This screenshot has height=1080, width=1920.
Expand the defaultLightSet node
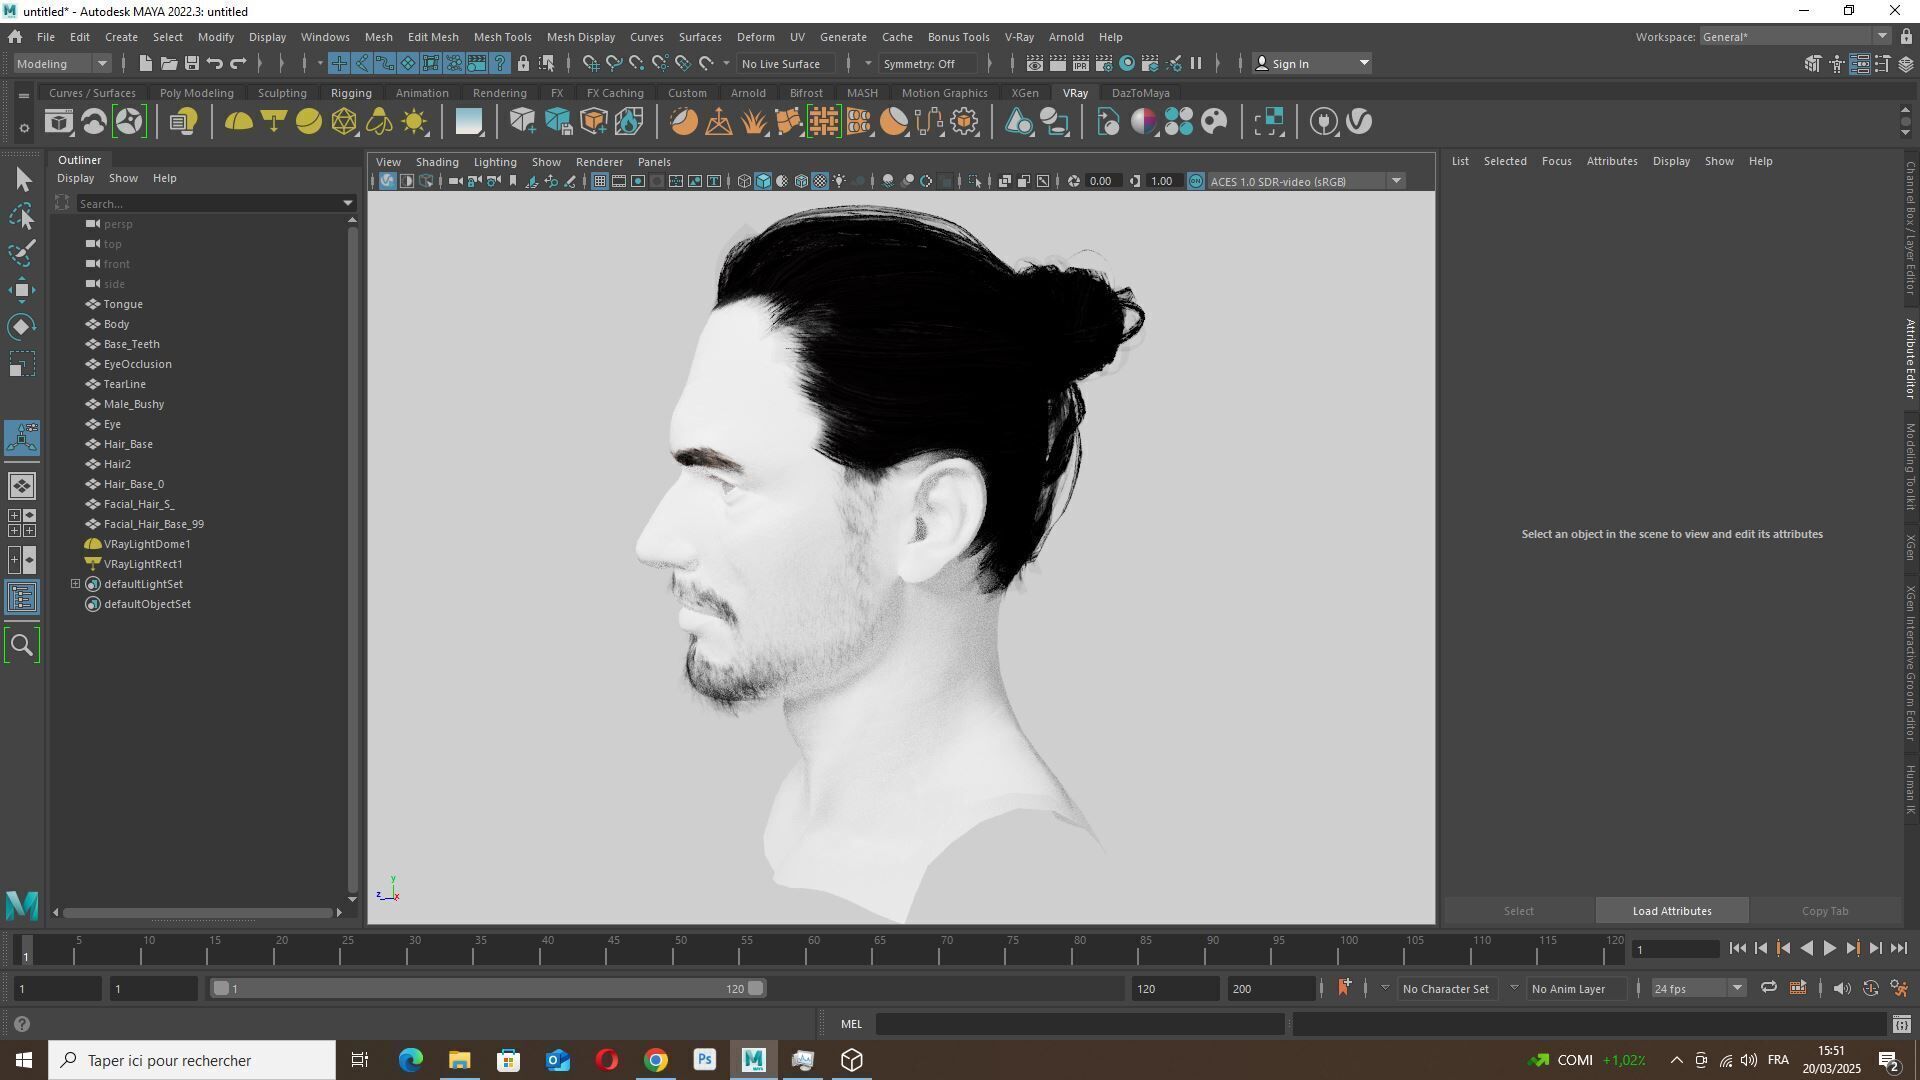coord(75,584)
